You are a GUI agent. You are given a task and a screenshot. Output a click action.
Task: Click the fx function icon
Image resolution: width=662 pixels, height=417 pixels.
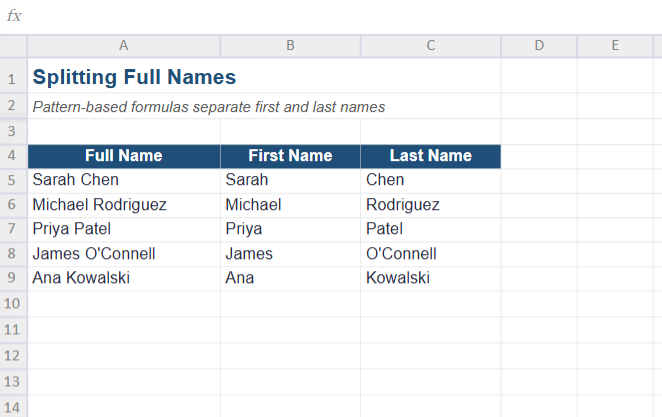pos(14,16)
